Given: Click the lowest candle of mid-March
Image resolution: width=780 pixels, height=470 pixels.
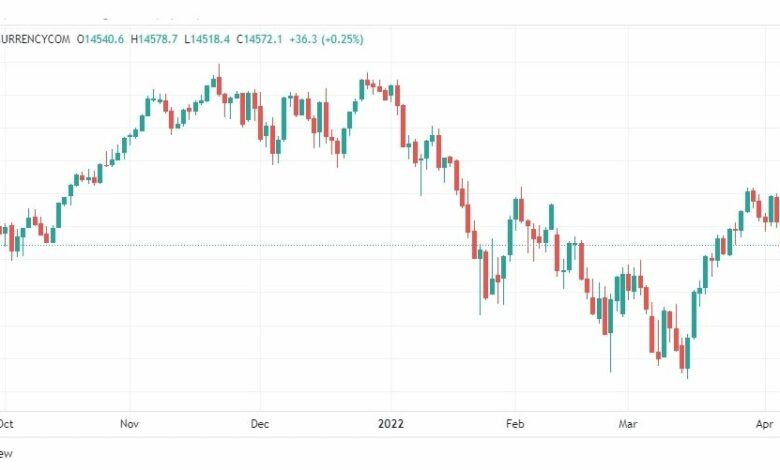Looking at the screenshot, I should 687,356.
